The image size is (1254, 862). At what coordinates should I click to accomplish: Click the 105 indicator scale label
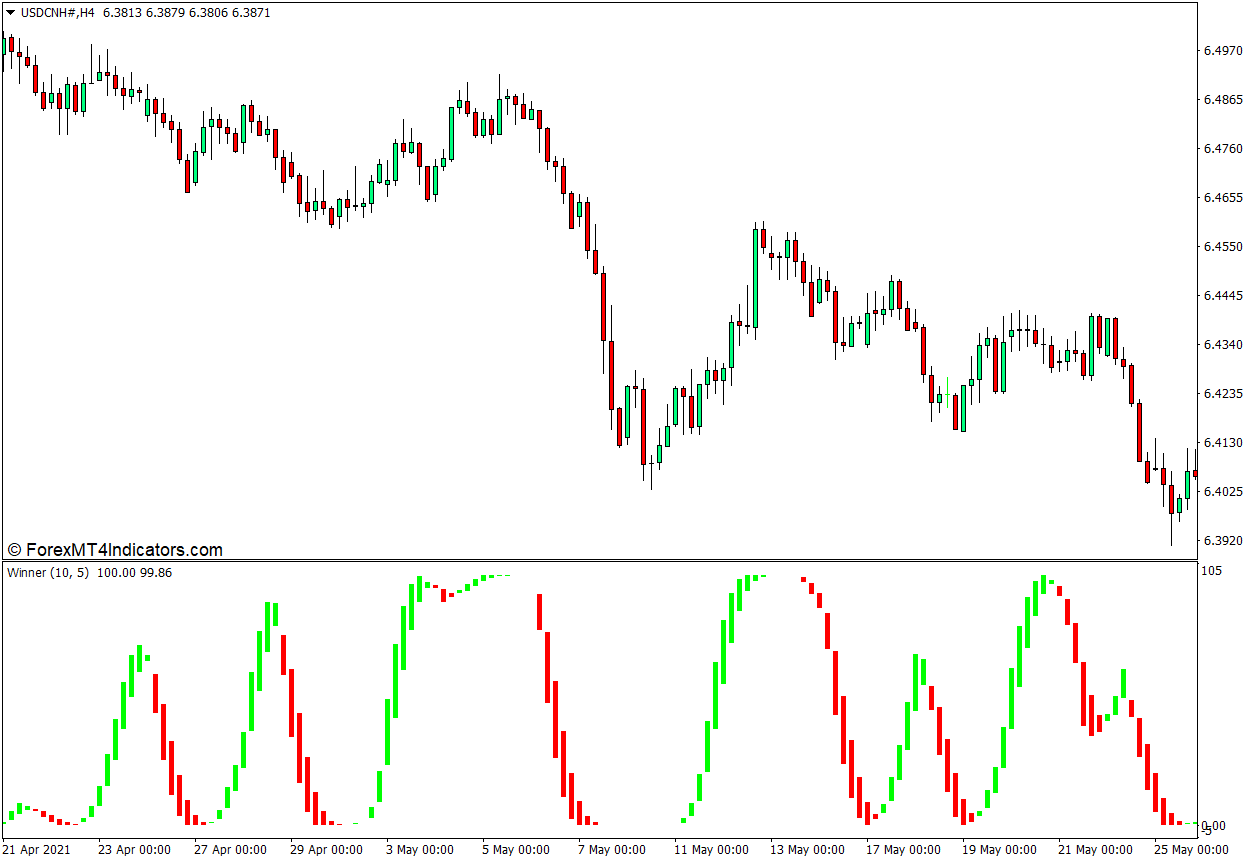point(1212,571)
